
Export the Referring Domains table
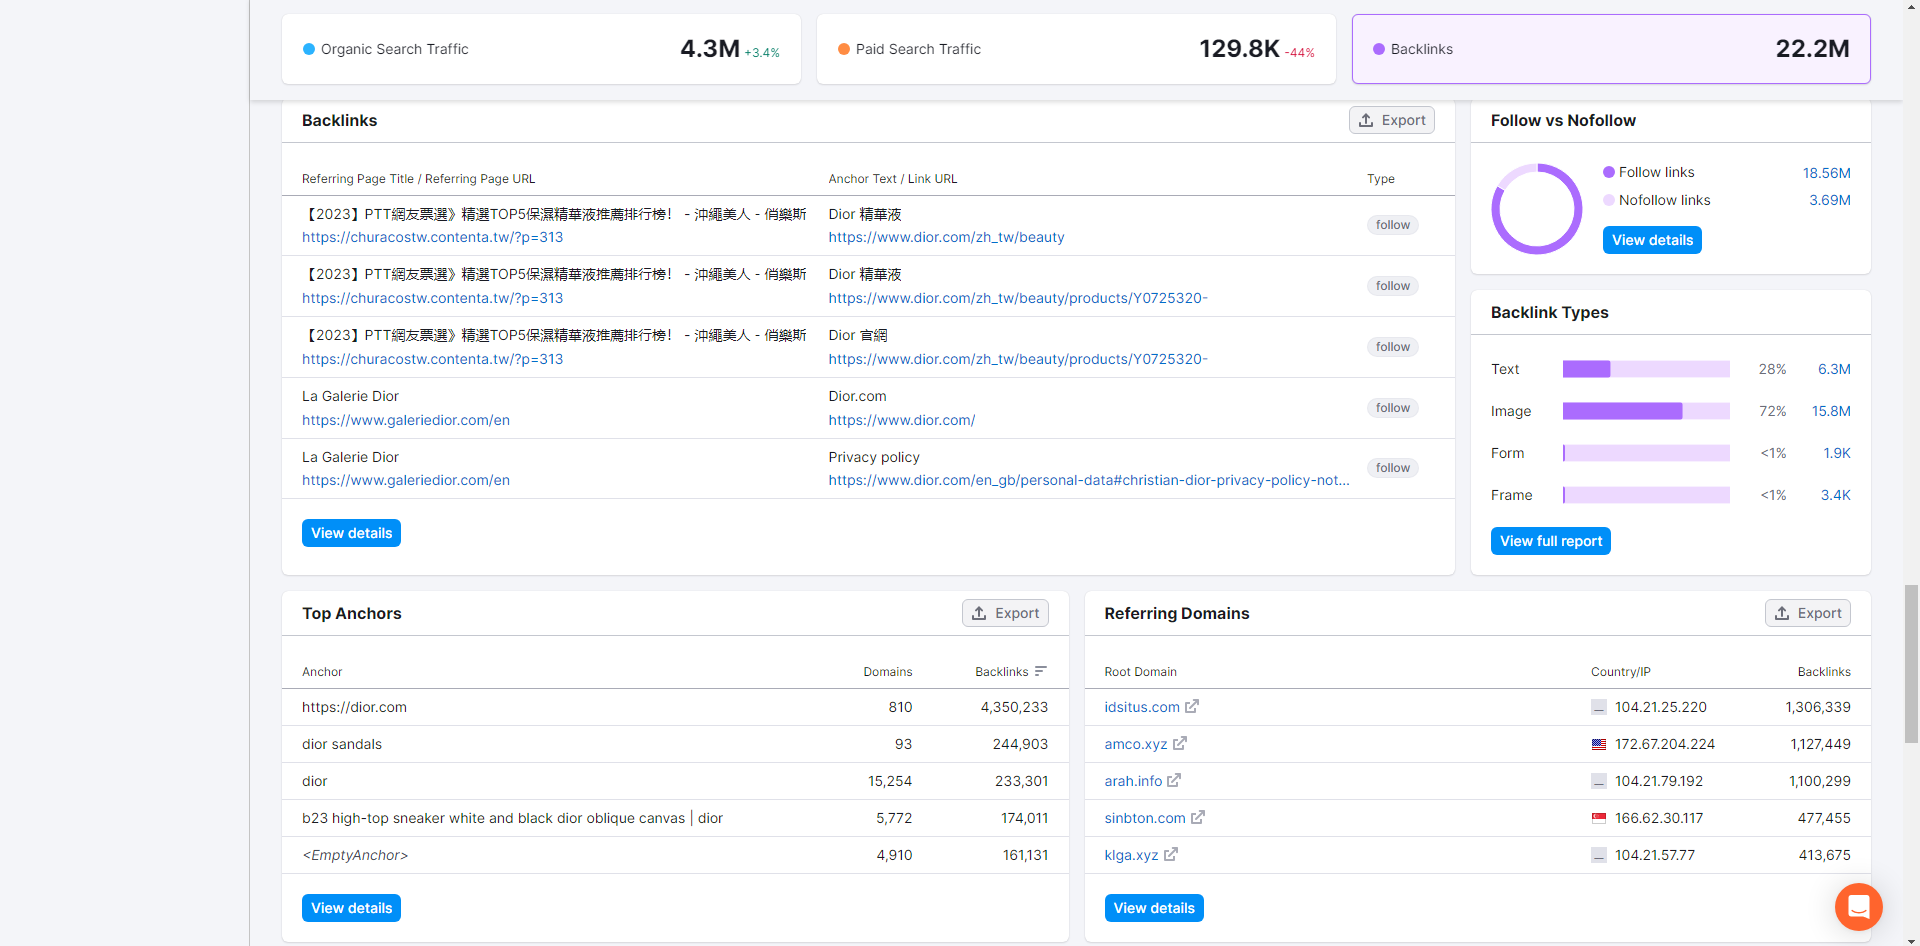point(1807,613)
